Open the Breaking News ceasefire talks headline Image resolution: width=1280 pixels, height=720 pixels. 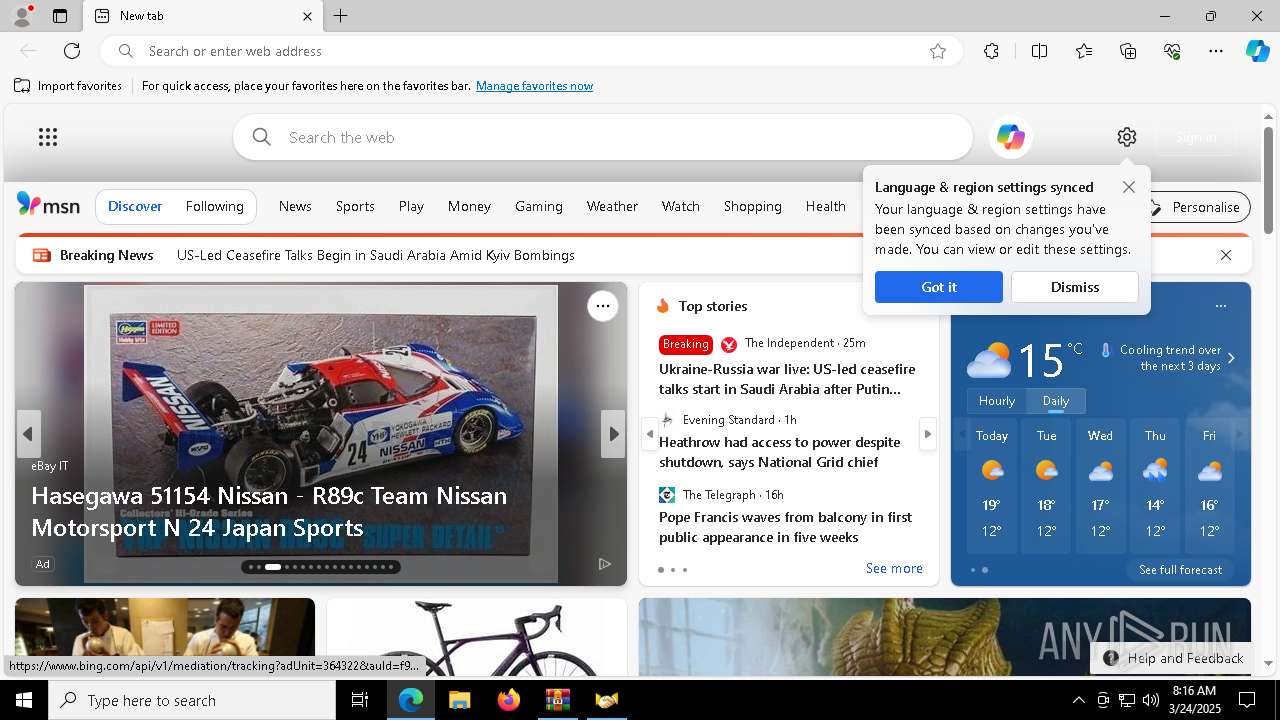pyautogui.click(x=376, y=255)
